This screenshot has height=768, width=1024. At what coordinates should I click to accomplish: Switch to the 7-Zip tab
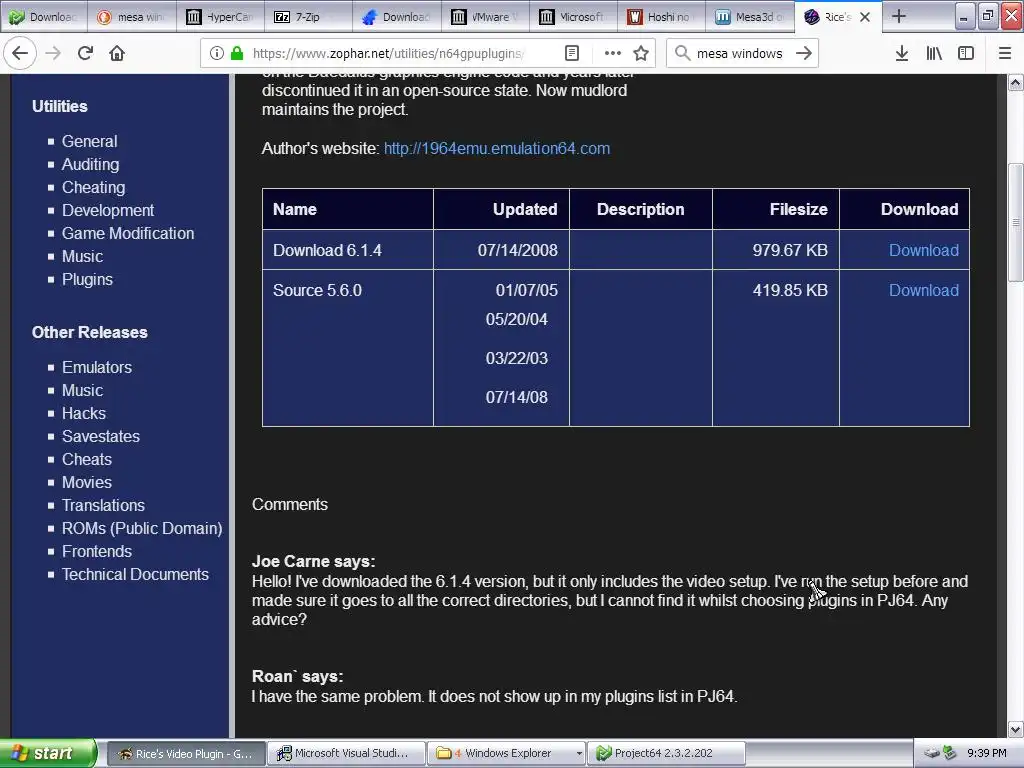(x=308, y=17)
